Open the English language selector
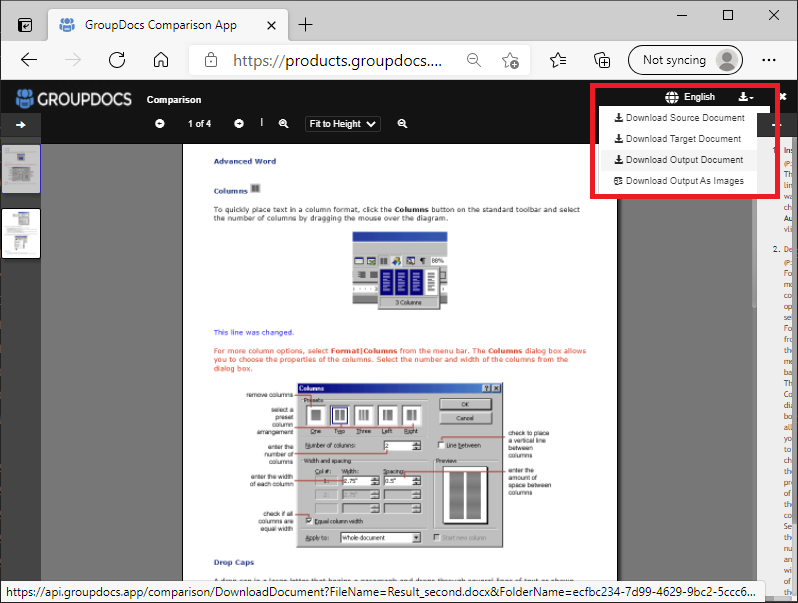The image size is (798, 603). [690, 97]
